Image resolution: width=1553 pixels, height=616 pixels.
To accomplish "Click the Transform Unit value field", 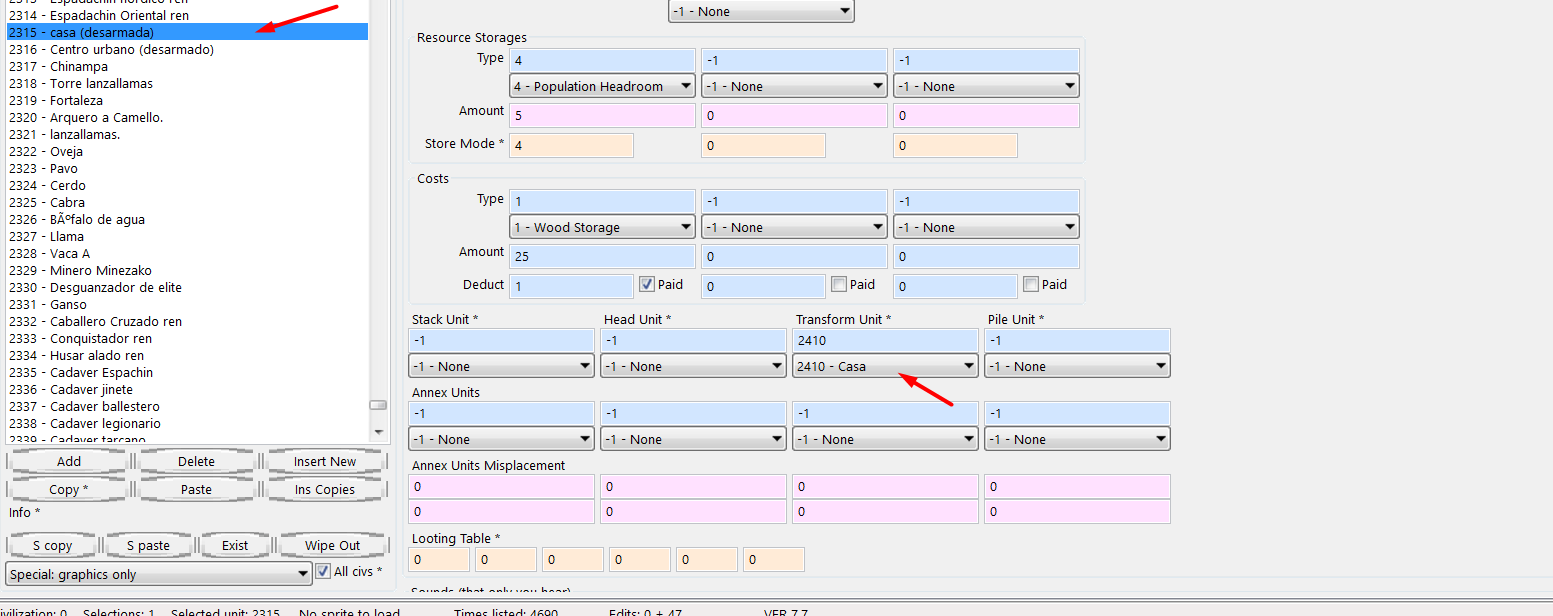I will point(884,341).
